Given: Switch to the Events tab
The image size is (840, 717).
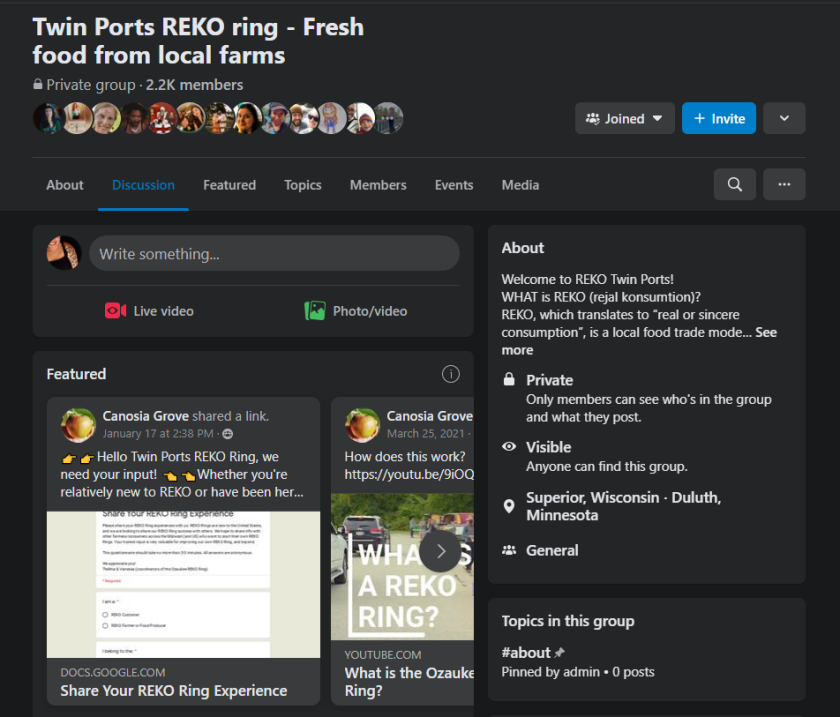Looking at the screenshot, I should tap(454, 185).
